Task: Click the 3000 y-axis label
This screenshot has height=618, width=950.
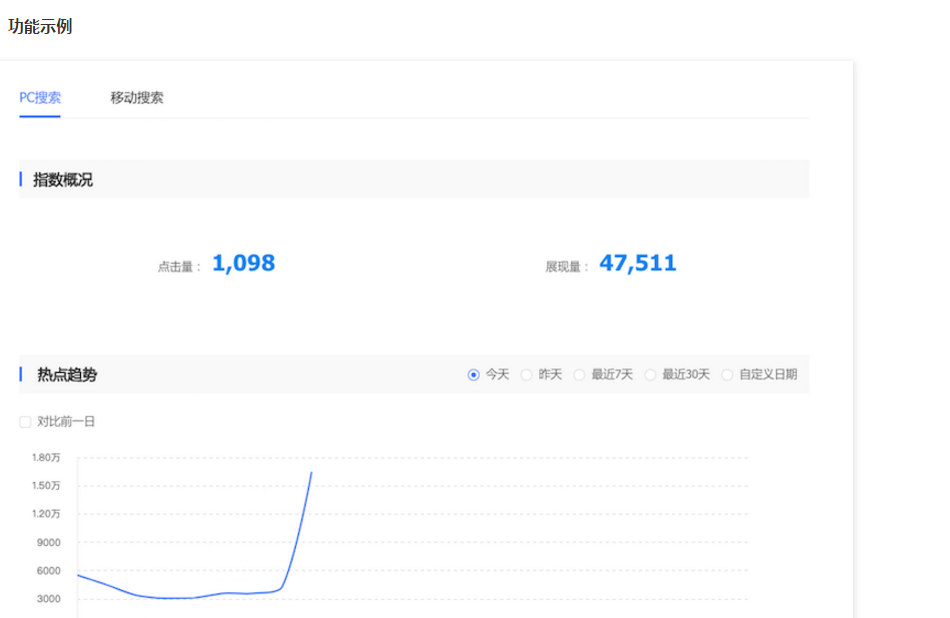Action: [49, 599]
